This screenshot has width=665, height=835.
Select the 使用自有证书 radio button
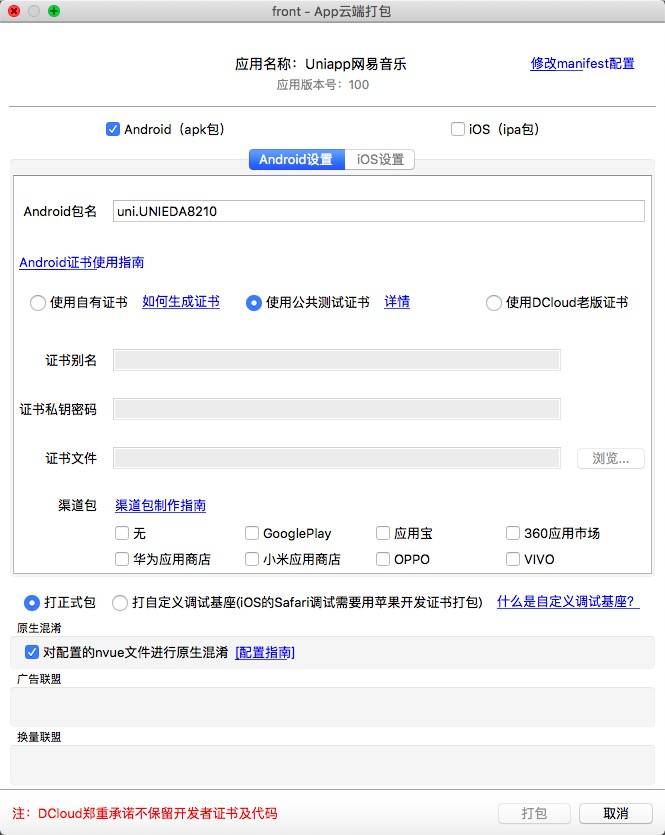coord(38,303)
